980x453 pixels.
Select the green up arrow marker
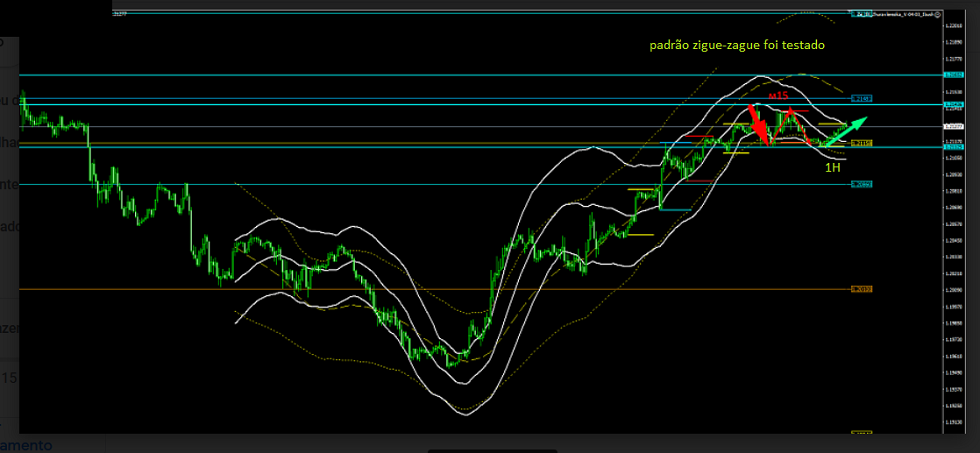[x=845, y=128]
